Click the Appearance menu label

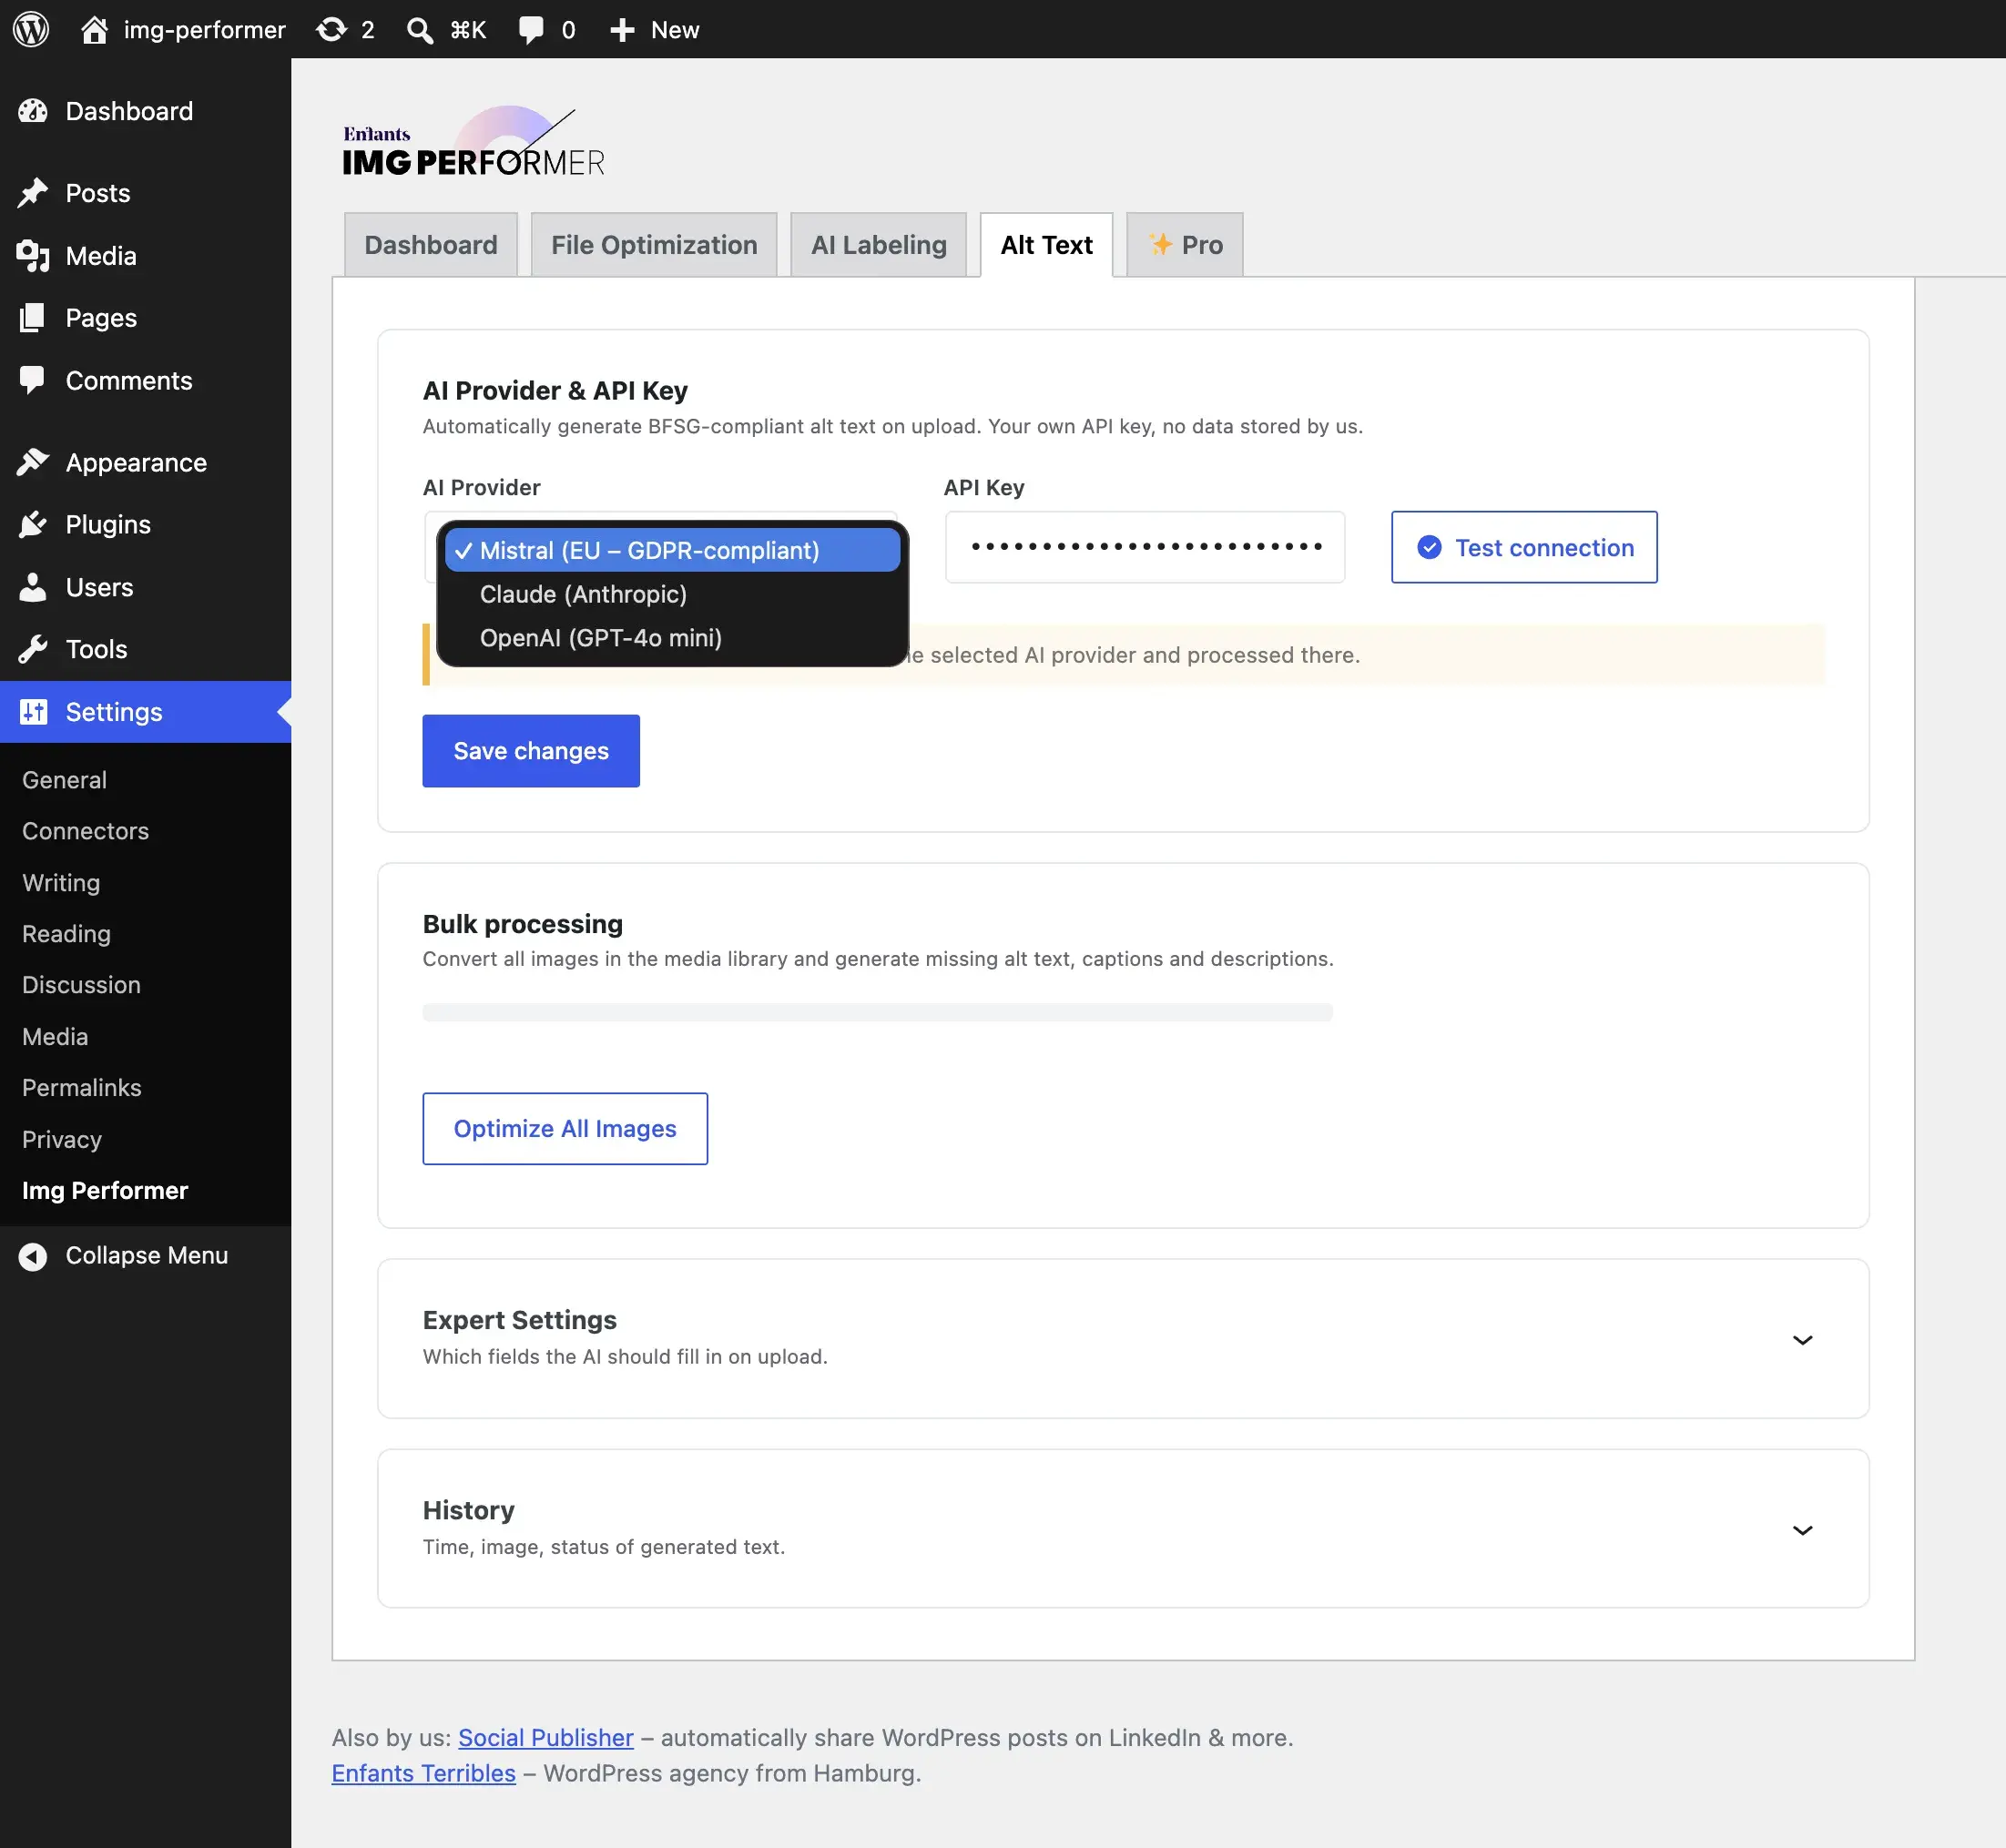tap(136, 463)
